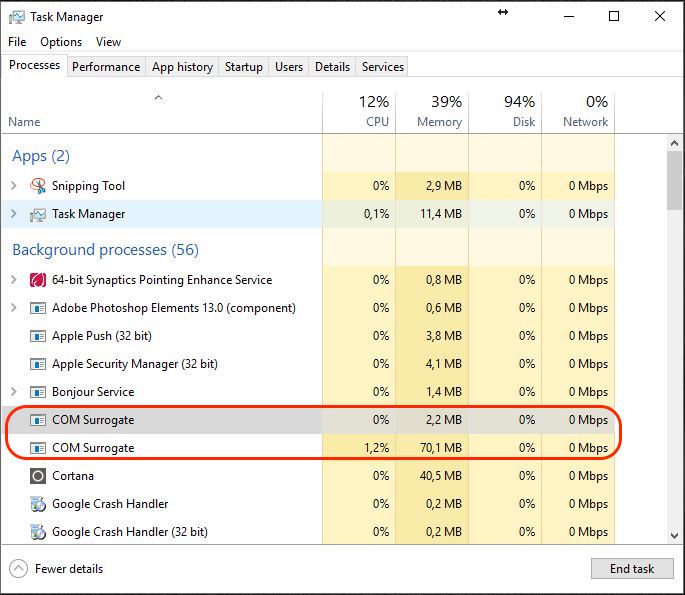Expand Adobe Photoshop Elements 13.0 component

coord(14,308)
